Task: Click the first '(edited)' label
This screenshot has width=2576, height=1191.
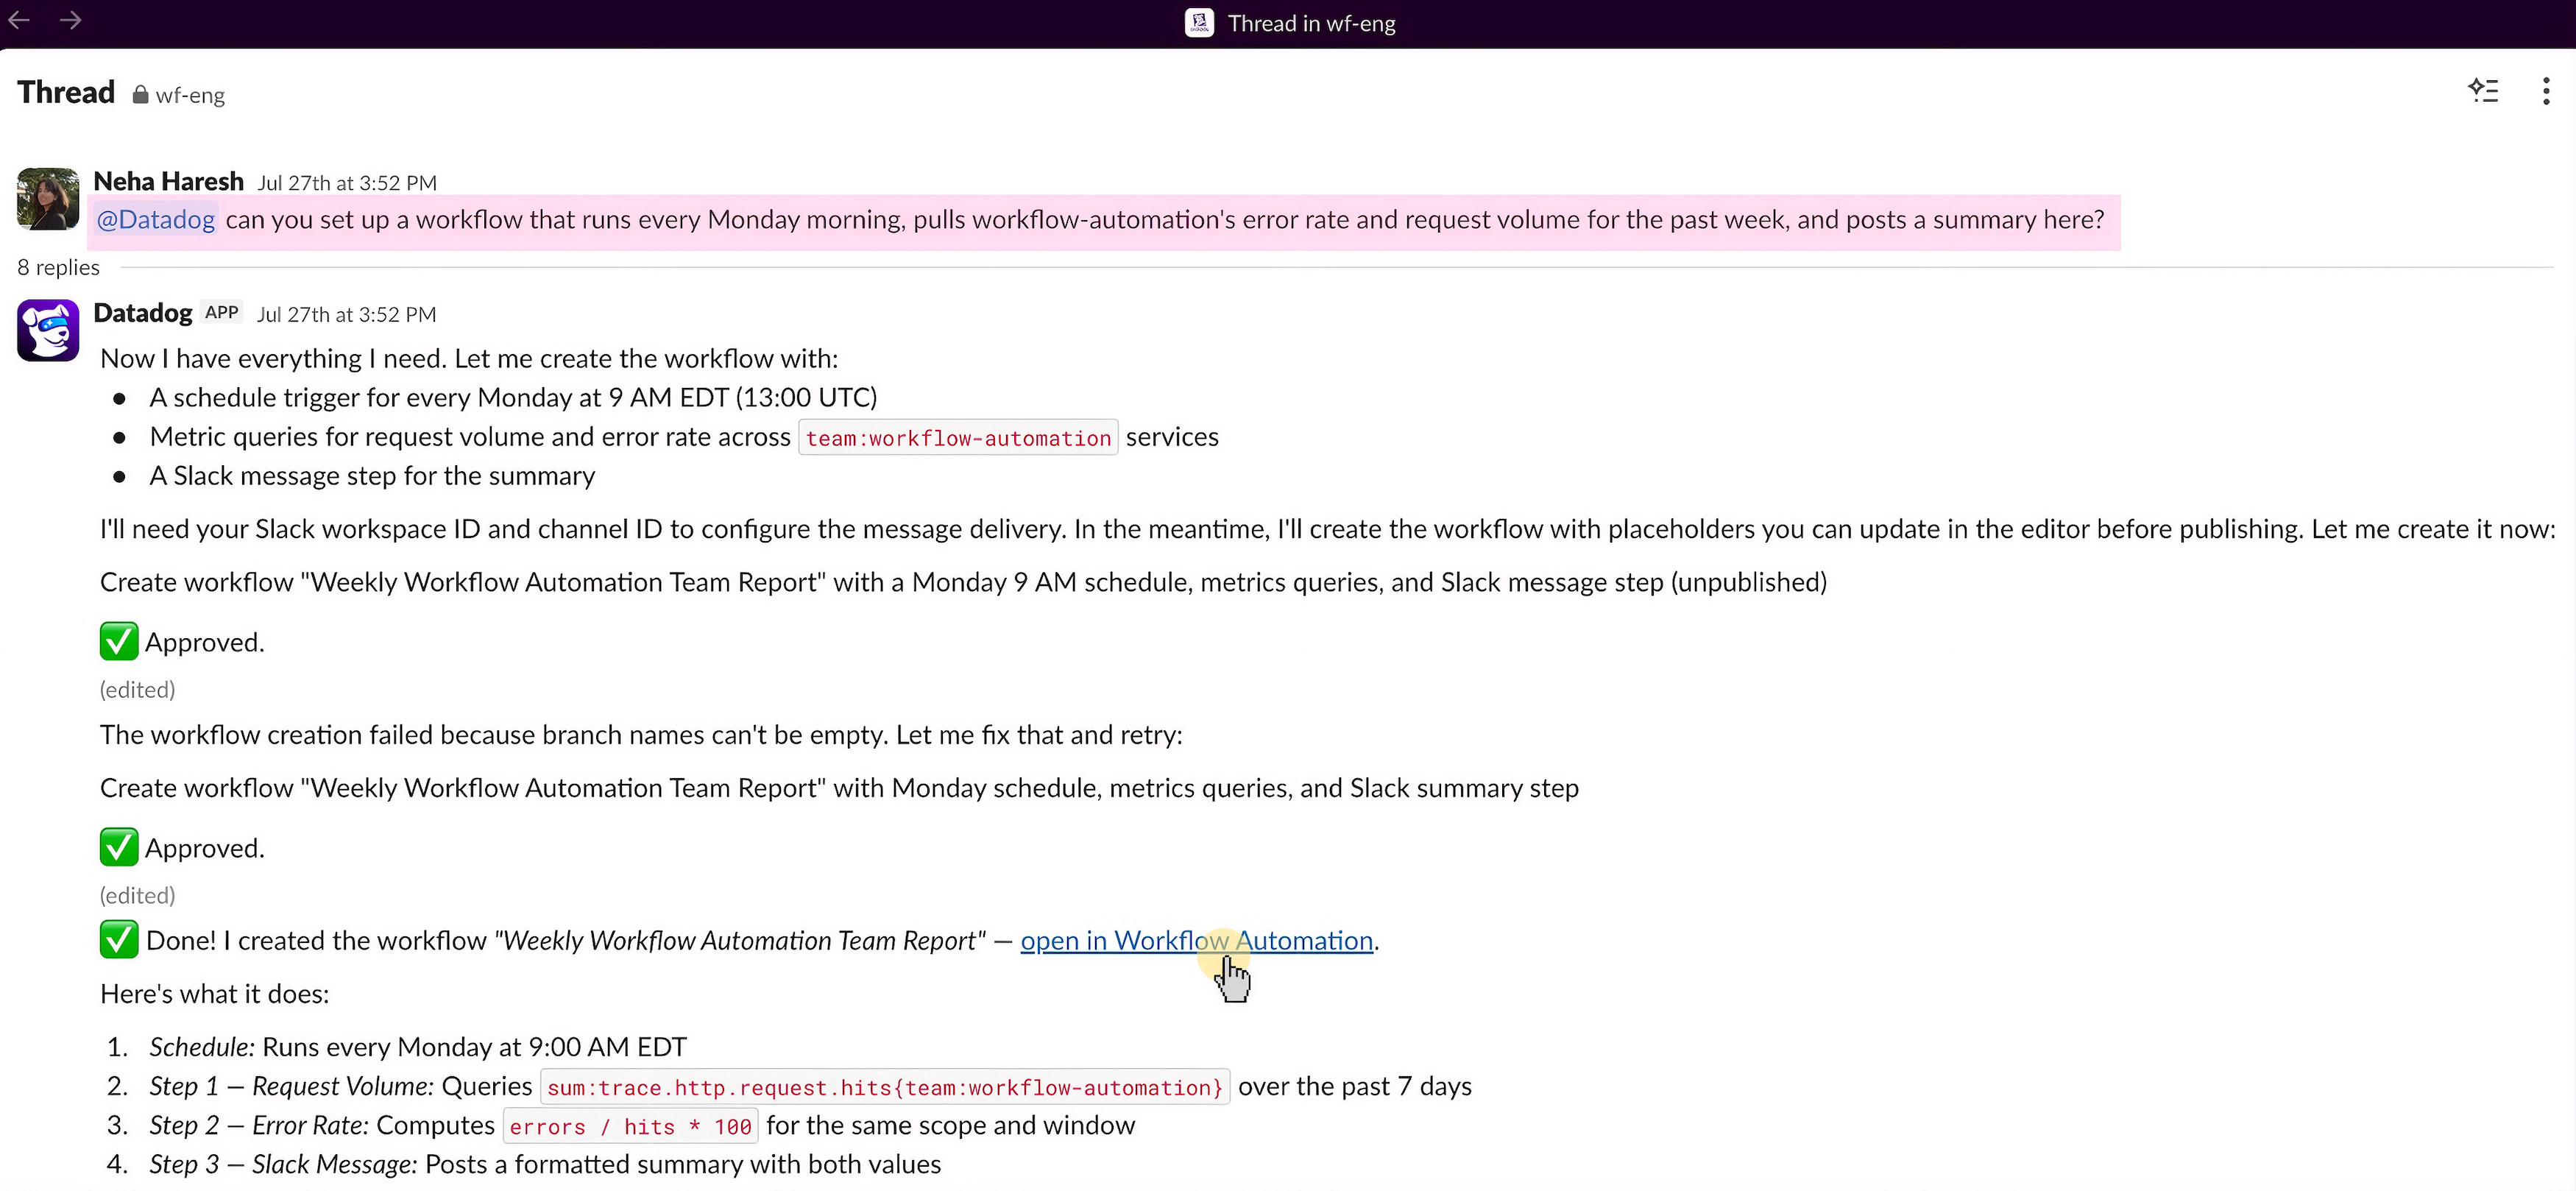Action: pyautogui.click(x=137, y=690)
